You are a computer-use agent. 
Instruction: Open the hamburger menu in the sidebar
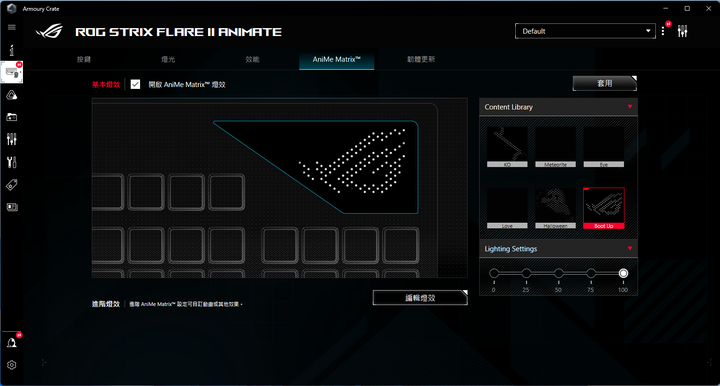tap(11, 28)
